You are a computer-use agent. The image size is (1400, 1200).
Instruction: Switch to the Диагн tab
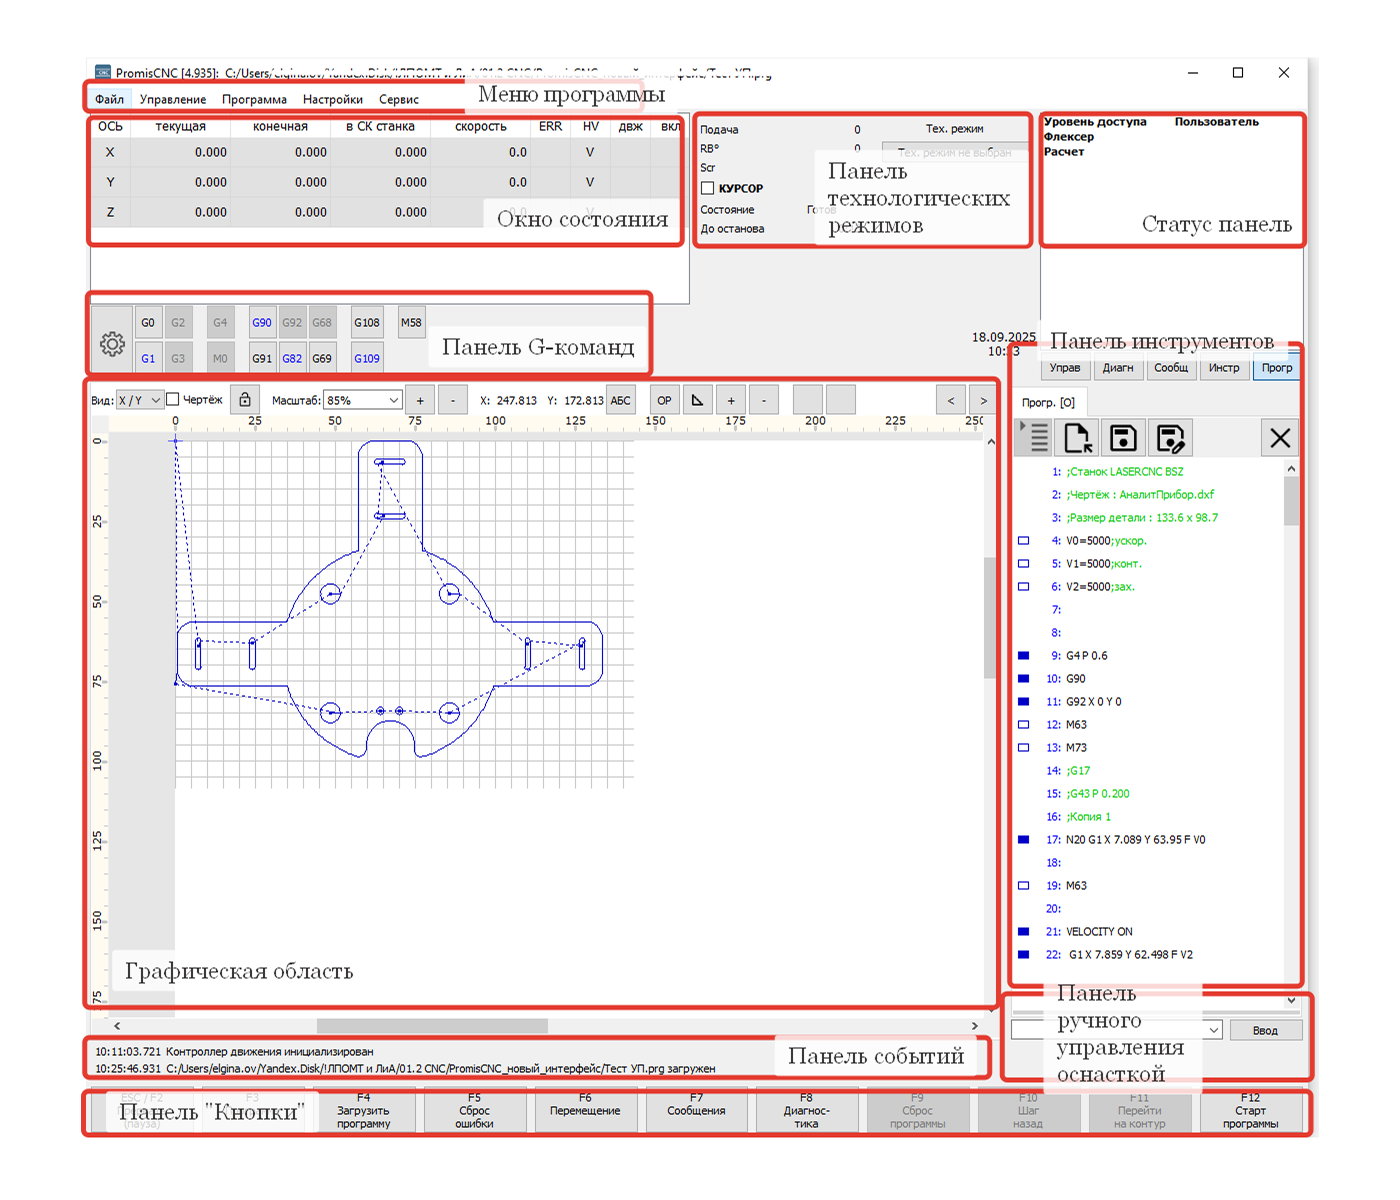(1117, 368)
